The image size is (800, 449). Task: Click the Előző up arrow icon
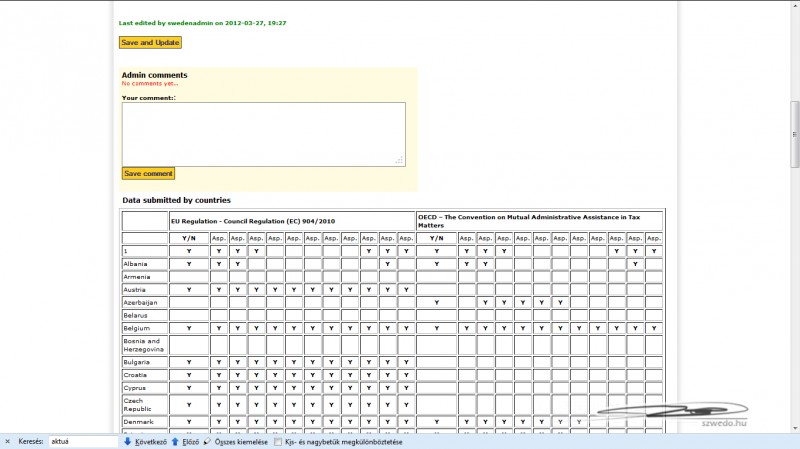tap(175, 441)
